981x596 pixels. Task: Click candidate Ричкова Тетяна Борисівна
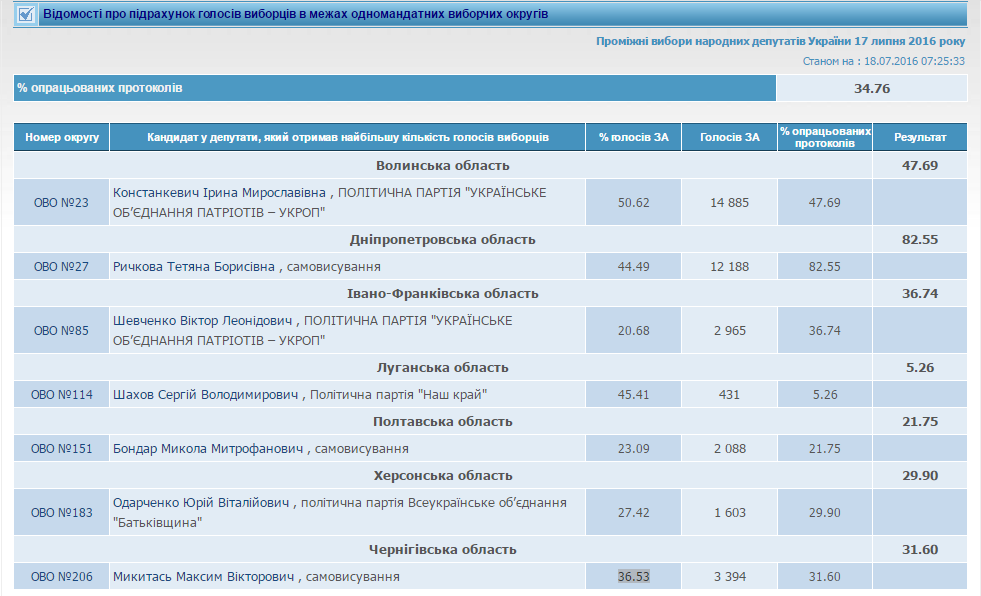tap(194, 266)
